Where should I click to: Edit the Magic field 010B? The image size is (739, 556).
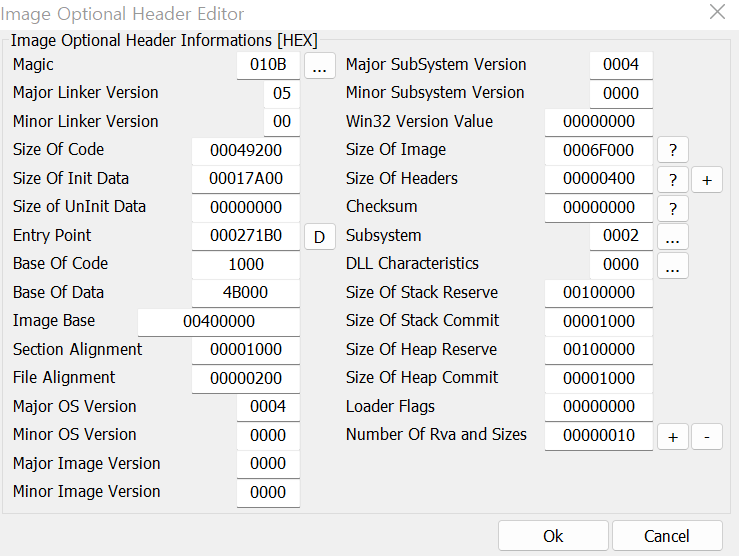268,65
